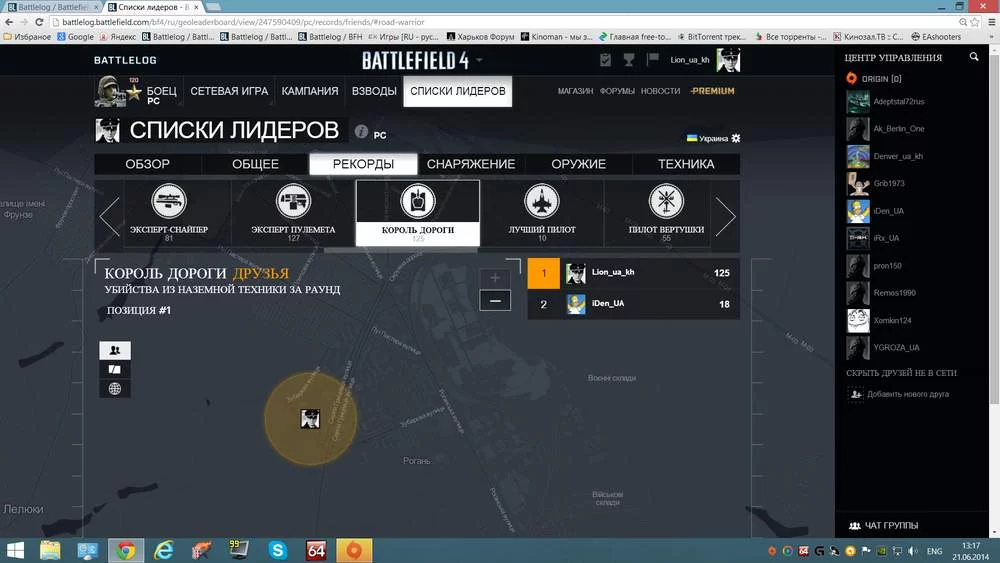1000x563 pixels.
Task: Toggle Скрыть друзей не в сети
Action: coord(901,373)
